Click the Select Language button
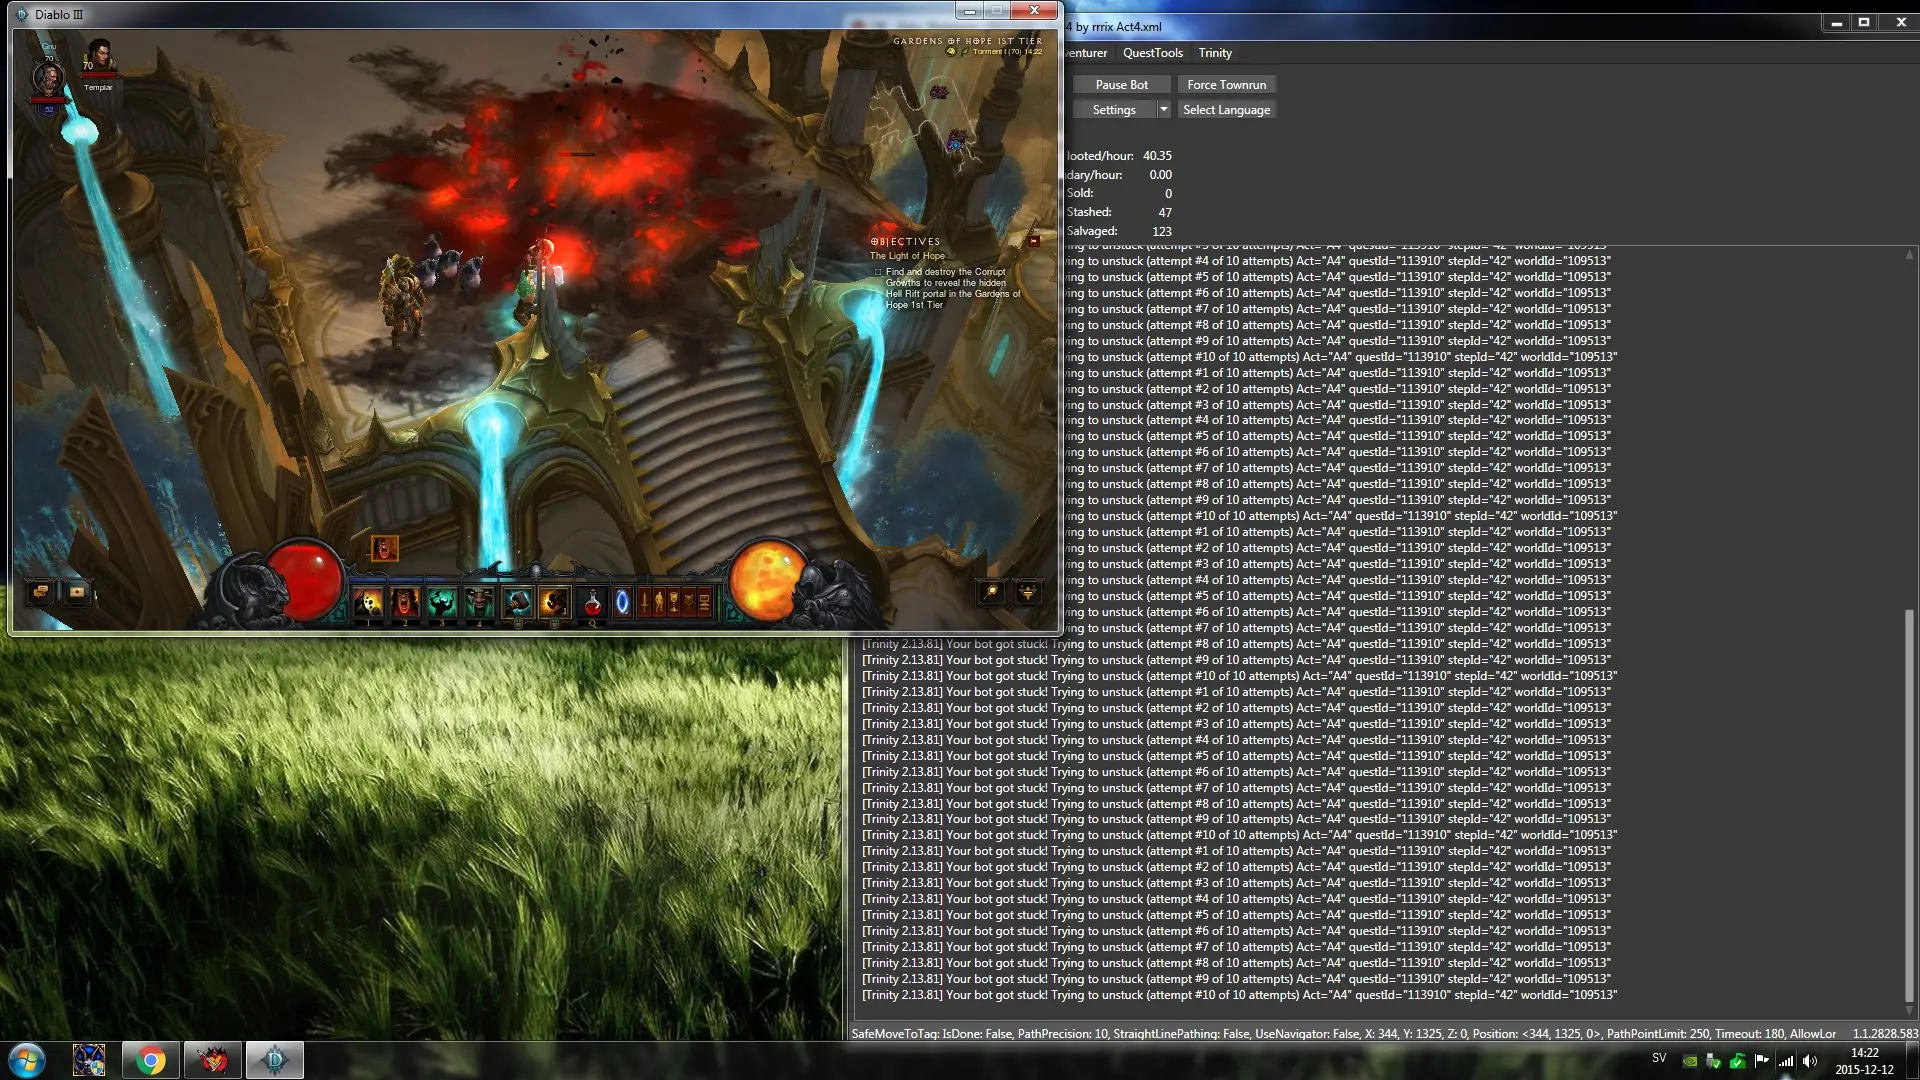The width and height of the screenshot is (1920, 1080). click(1227, 110)
